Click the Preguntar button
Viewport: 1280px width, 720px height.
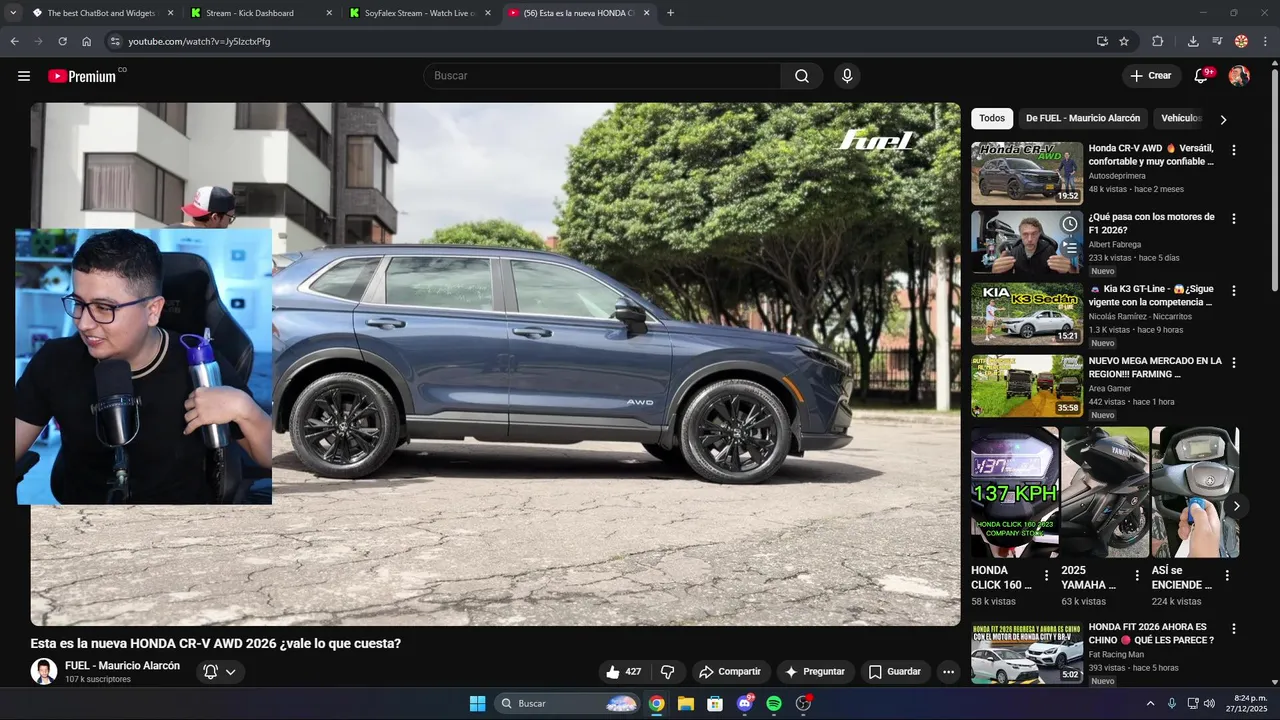click(x=815, y=672)
